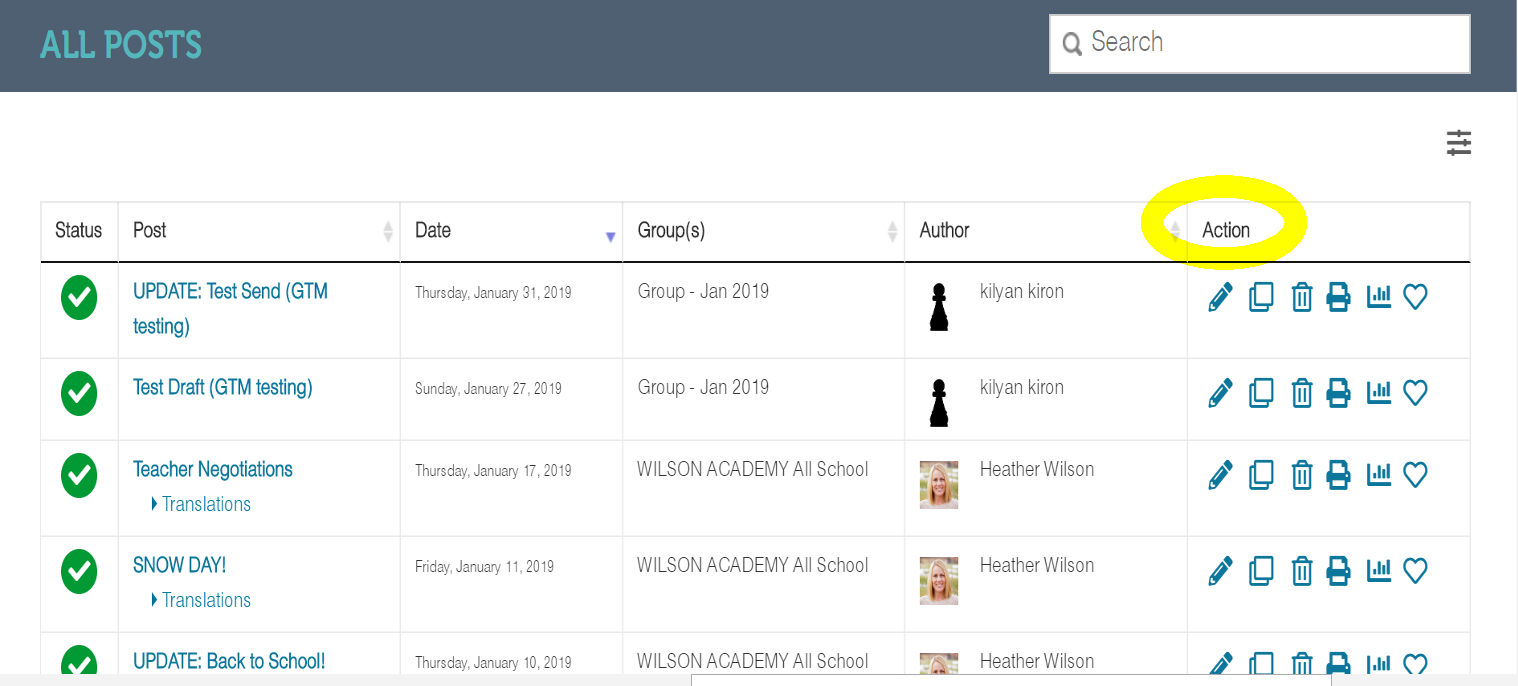Expand Translations under Teacher Negotiations
Screen dimensions: 1518x686
pos(201,504)
